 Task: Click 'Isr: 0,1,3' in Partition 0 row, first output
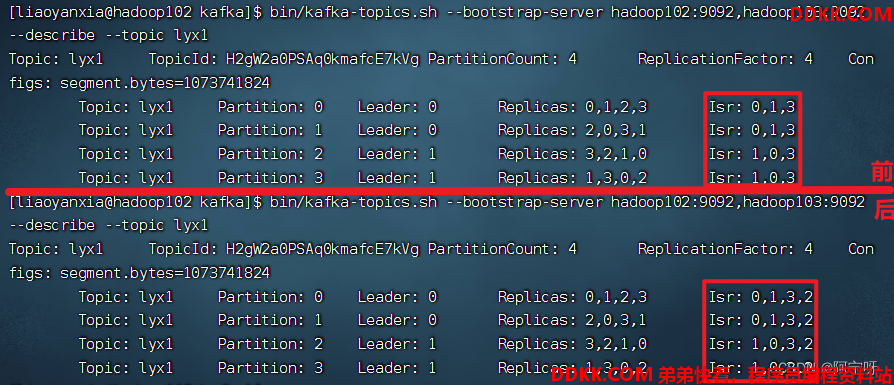click(x=751, y=107)
